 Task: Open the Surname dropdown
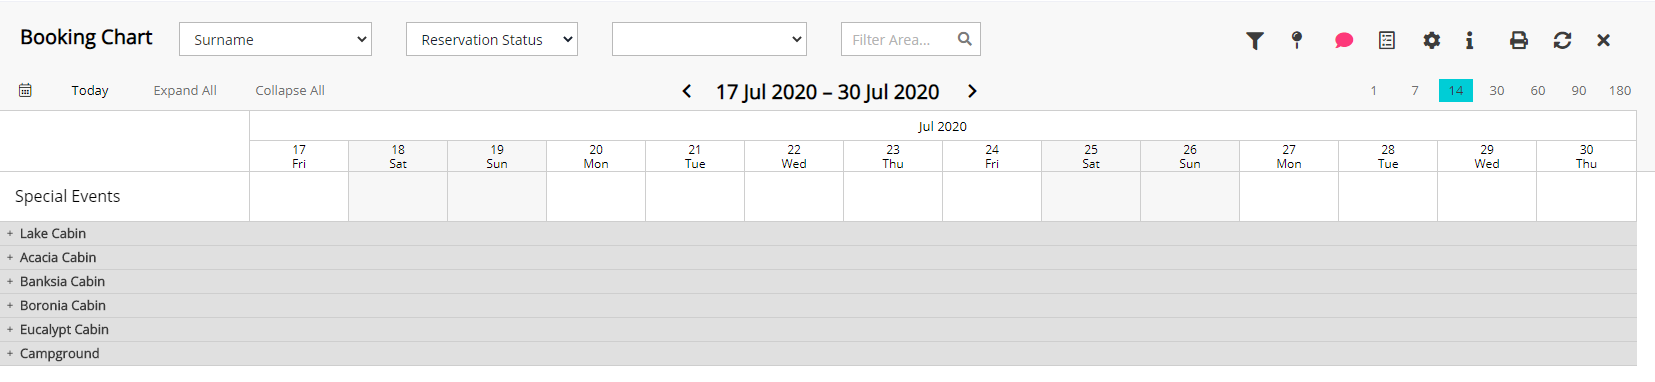(275, 39)
